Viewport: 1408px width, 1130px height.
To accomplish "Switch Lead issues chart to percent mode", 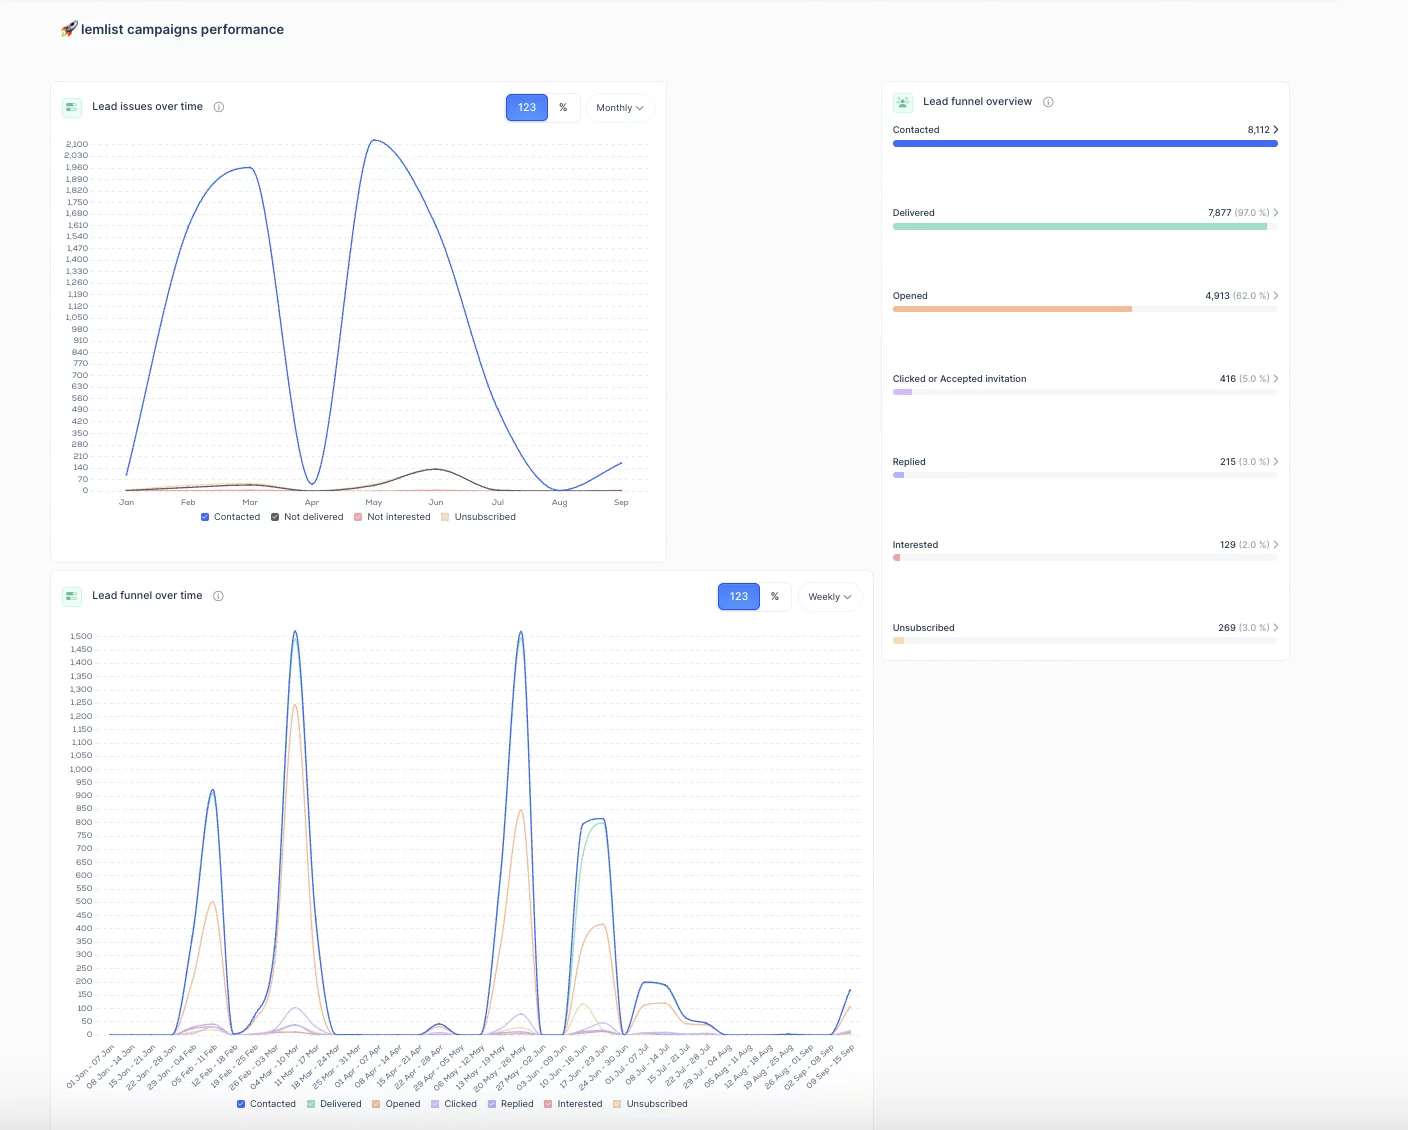I will pyautogui.click(x=563, y=108).
